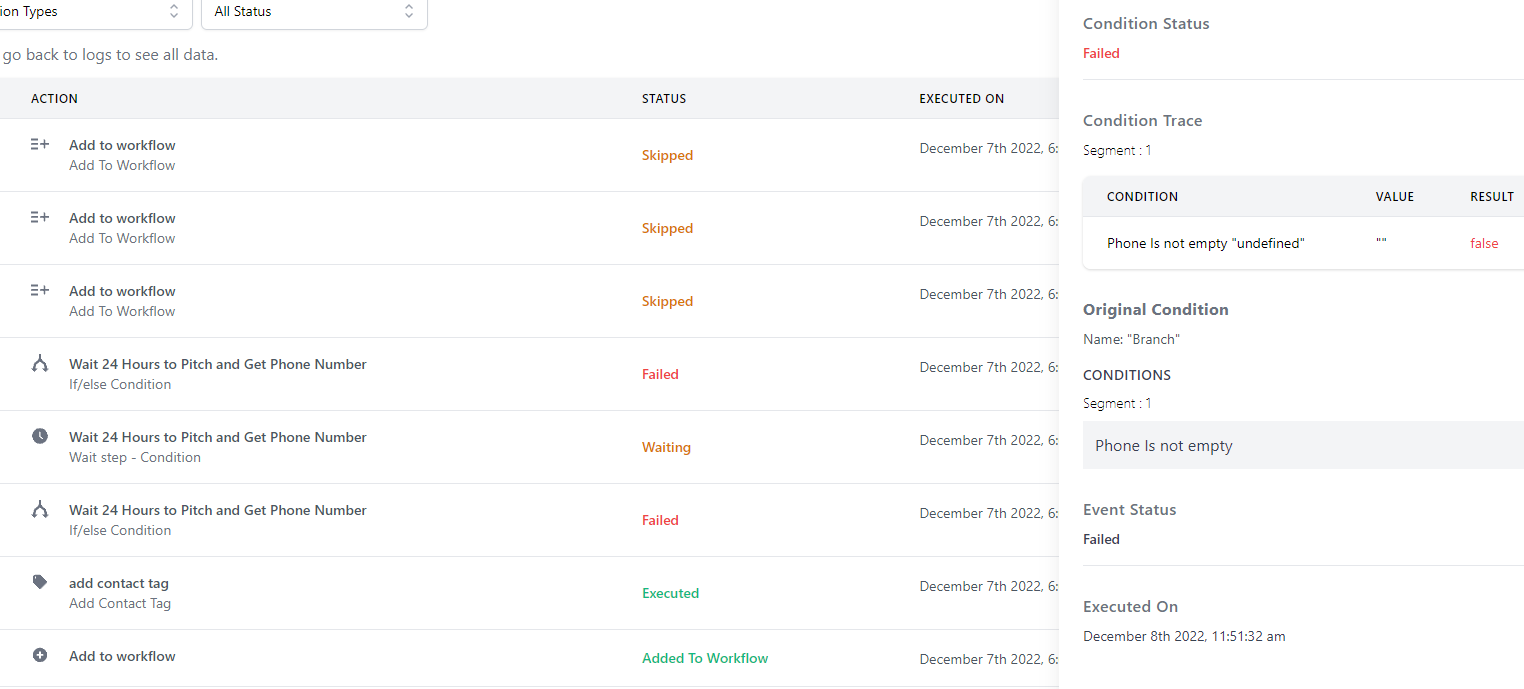The width and height of the screenshot is (1524, 689).
Task: Click the clock icon beside Wait step - Condition
Action: pos(40,437)
